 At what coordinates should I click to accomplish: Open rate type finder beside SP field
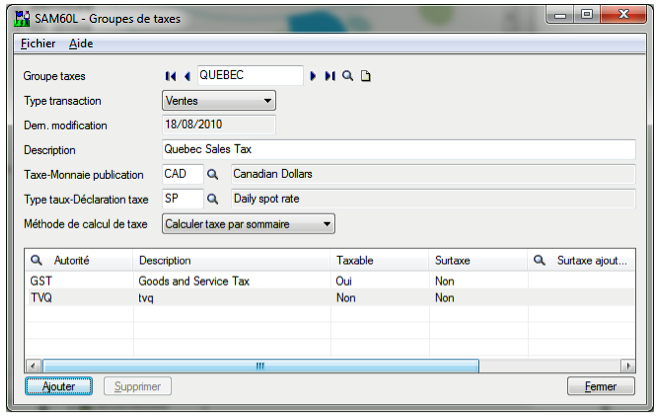[x=213, y=199]
